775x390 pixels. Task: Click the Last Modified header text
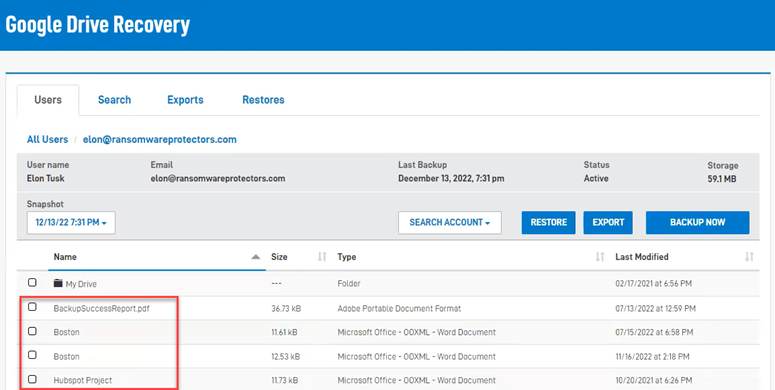point(642,257)
